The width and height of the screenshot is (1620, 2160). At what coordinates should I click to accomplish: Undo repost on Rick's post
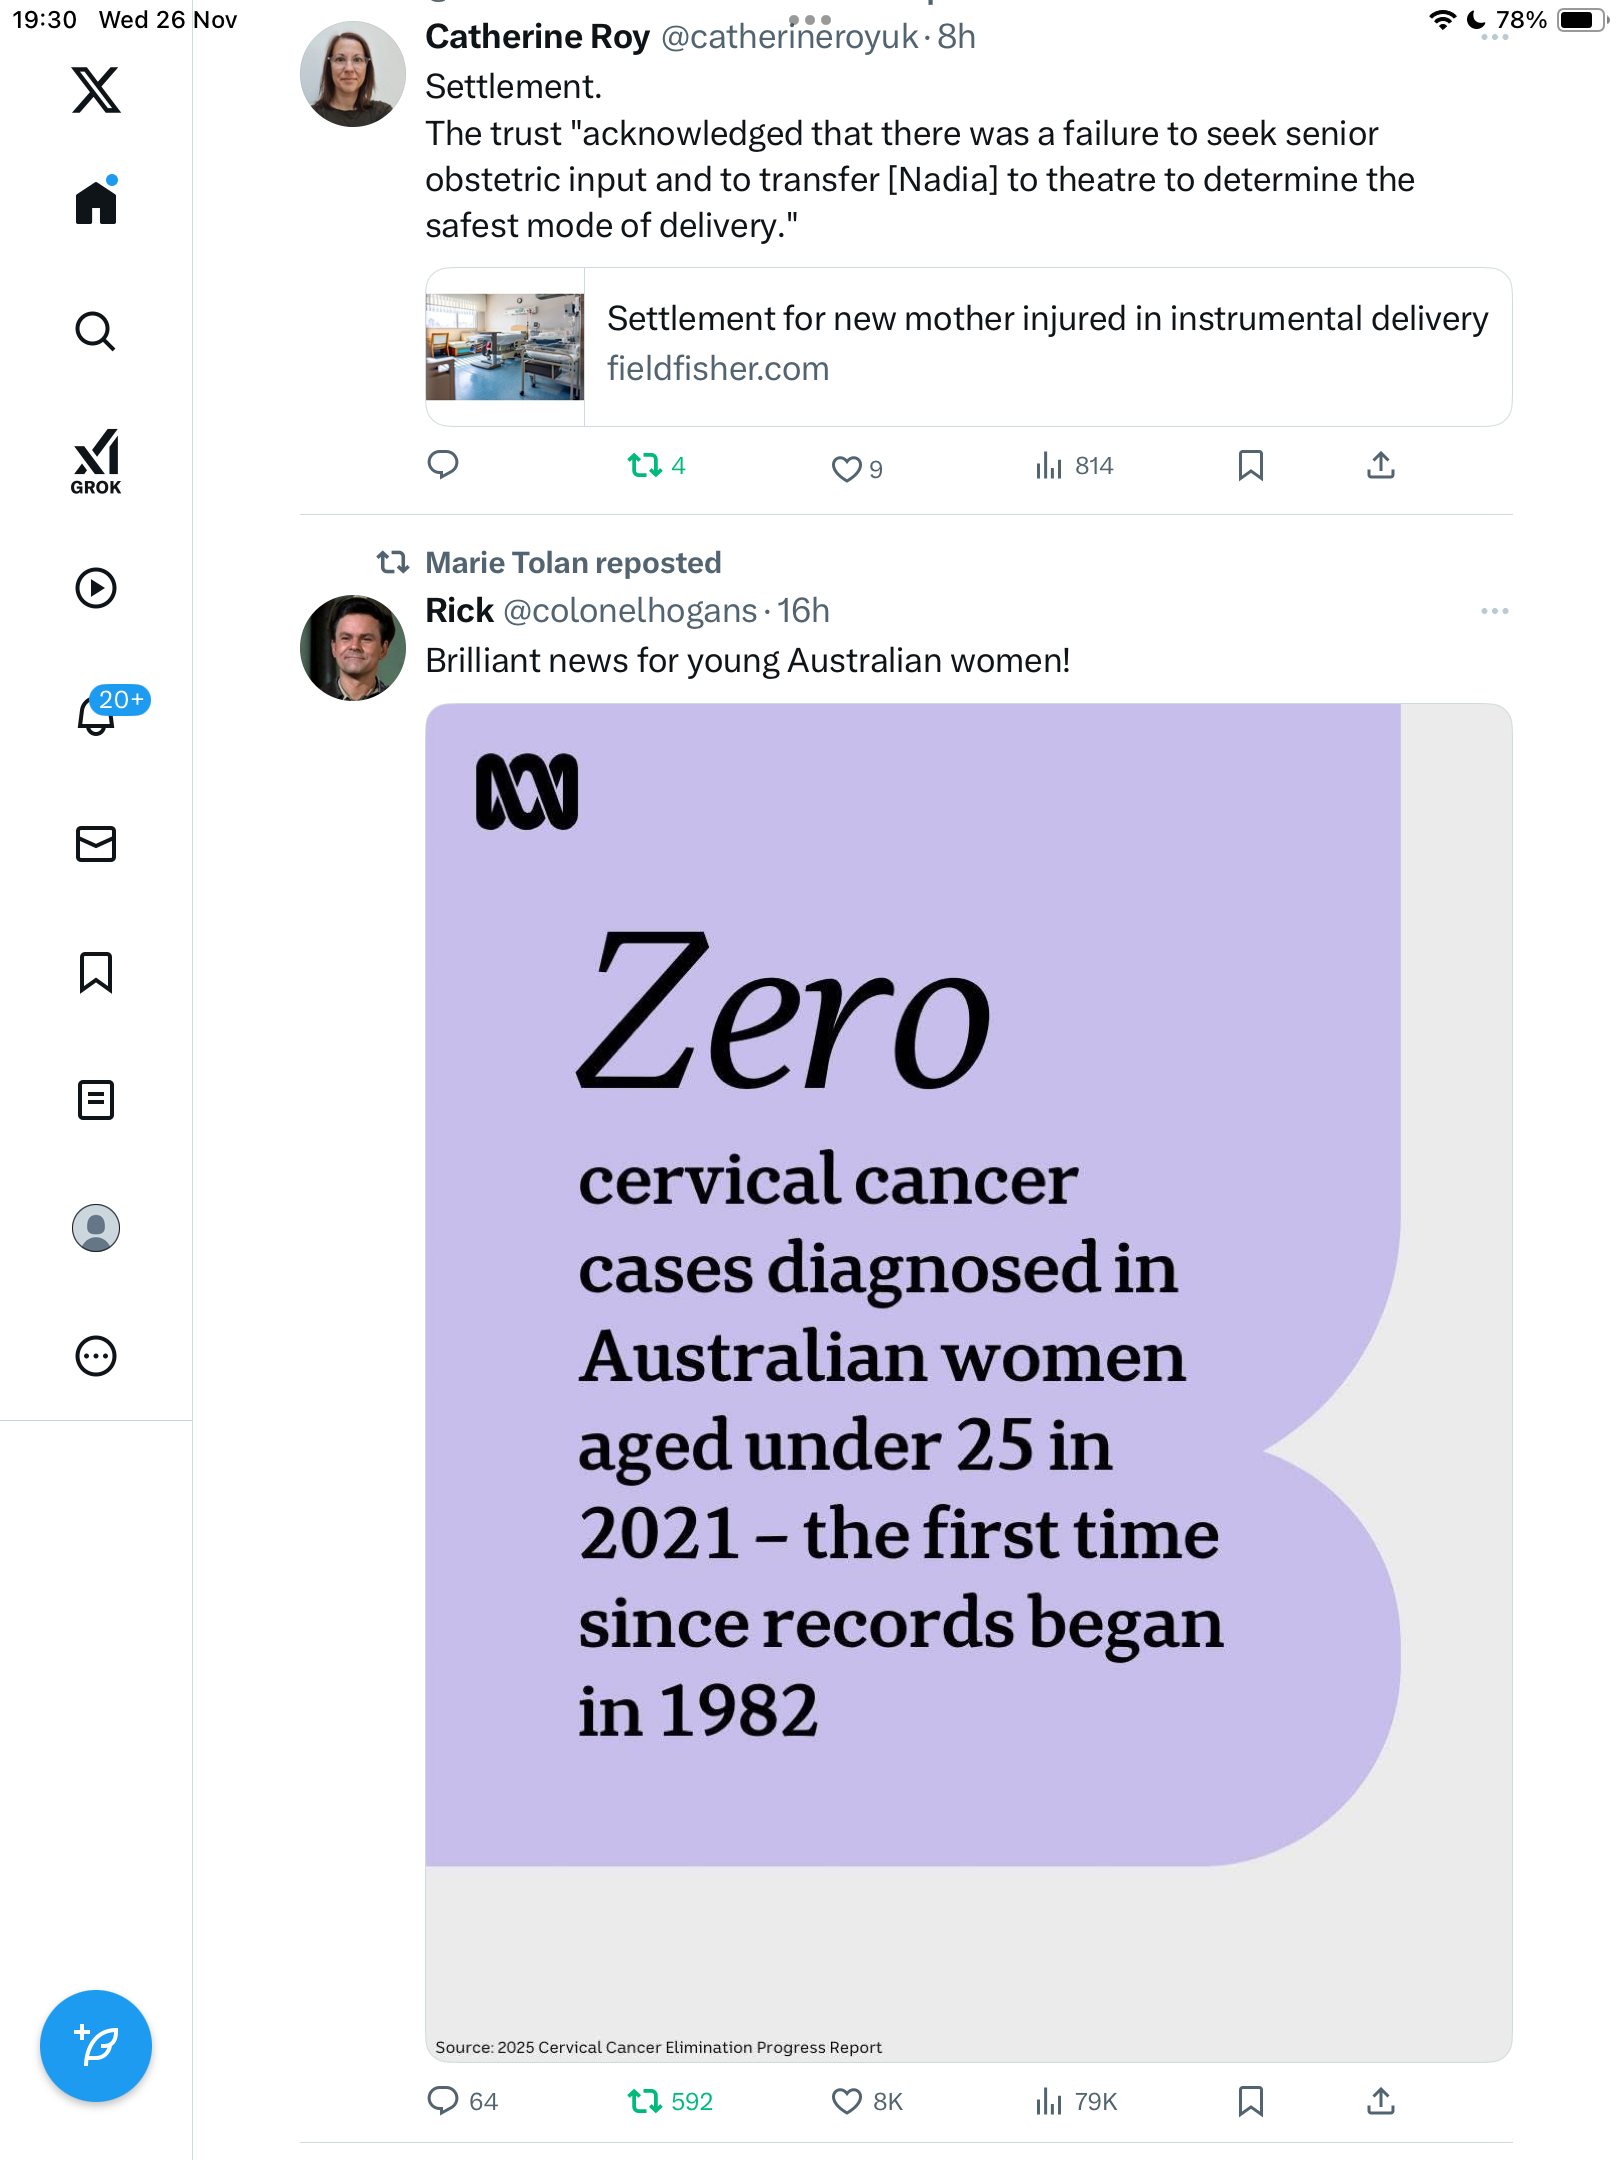[x=645, y=2101]
